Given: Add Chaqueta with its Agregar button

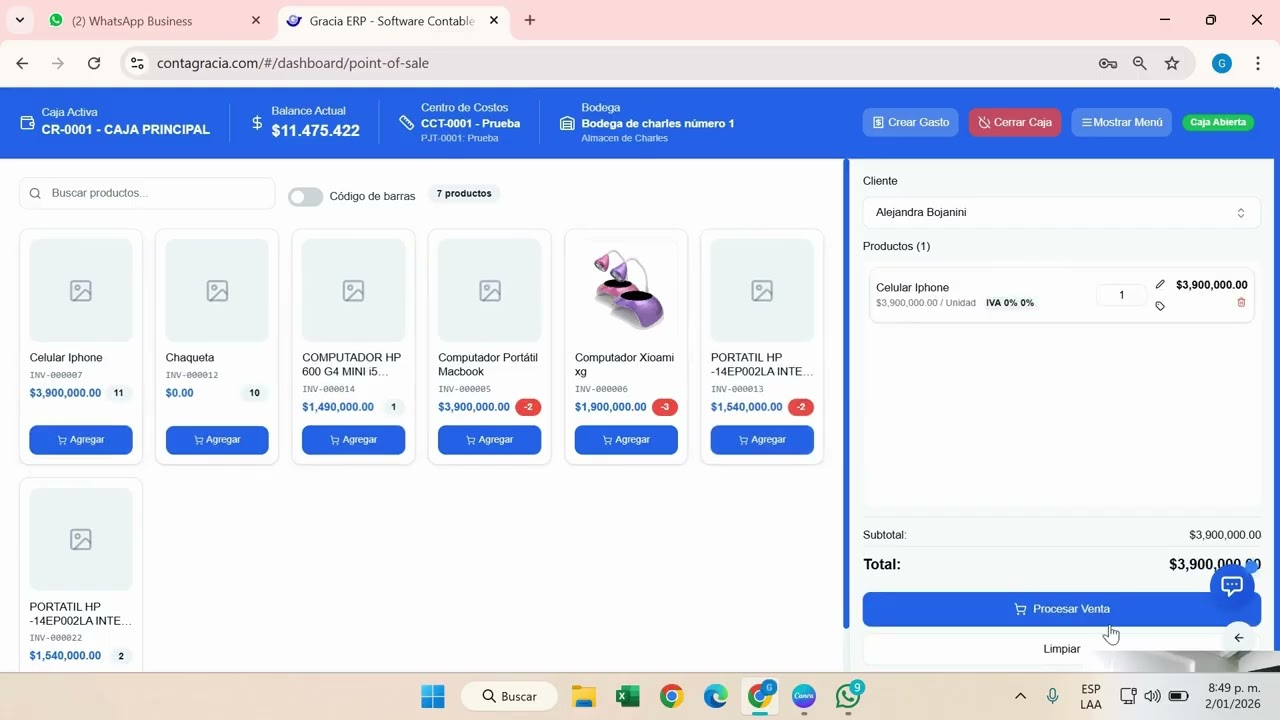Looking at the screenshot, I should pyautogui.click(x=217, y=440).
